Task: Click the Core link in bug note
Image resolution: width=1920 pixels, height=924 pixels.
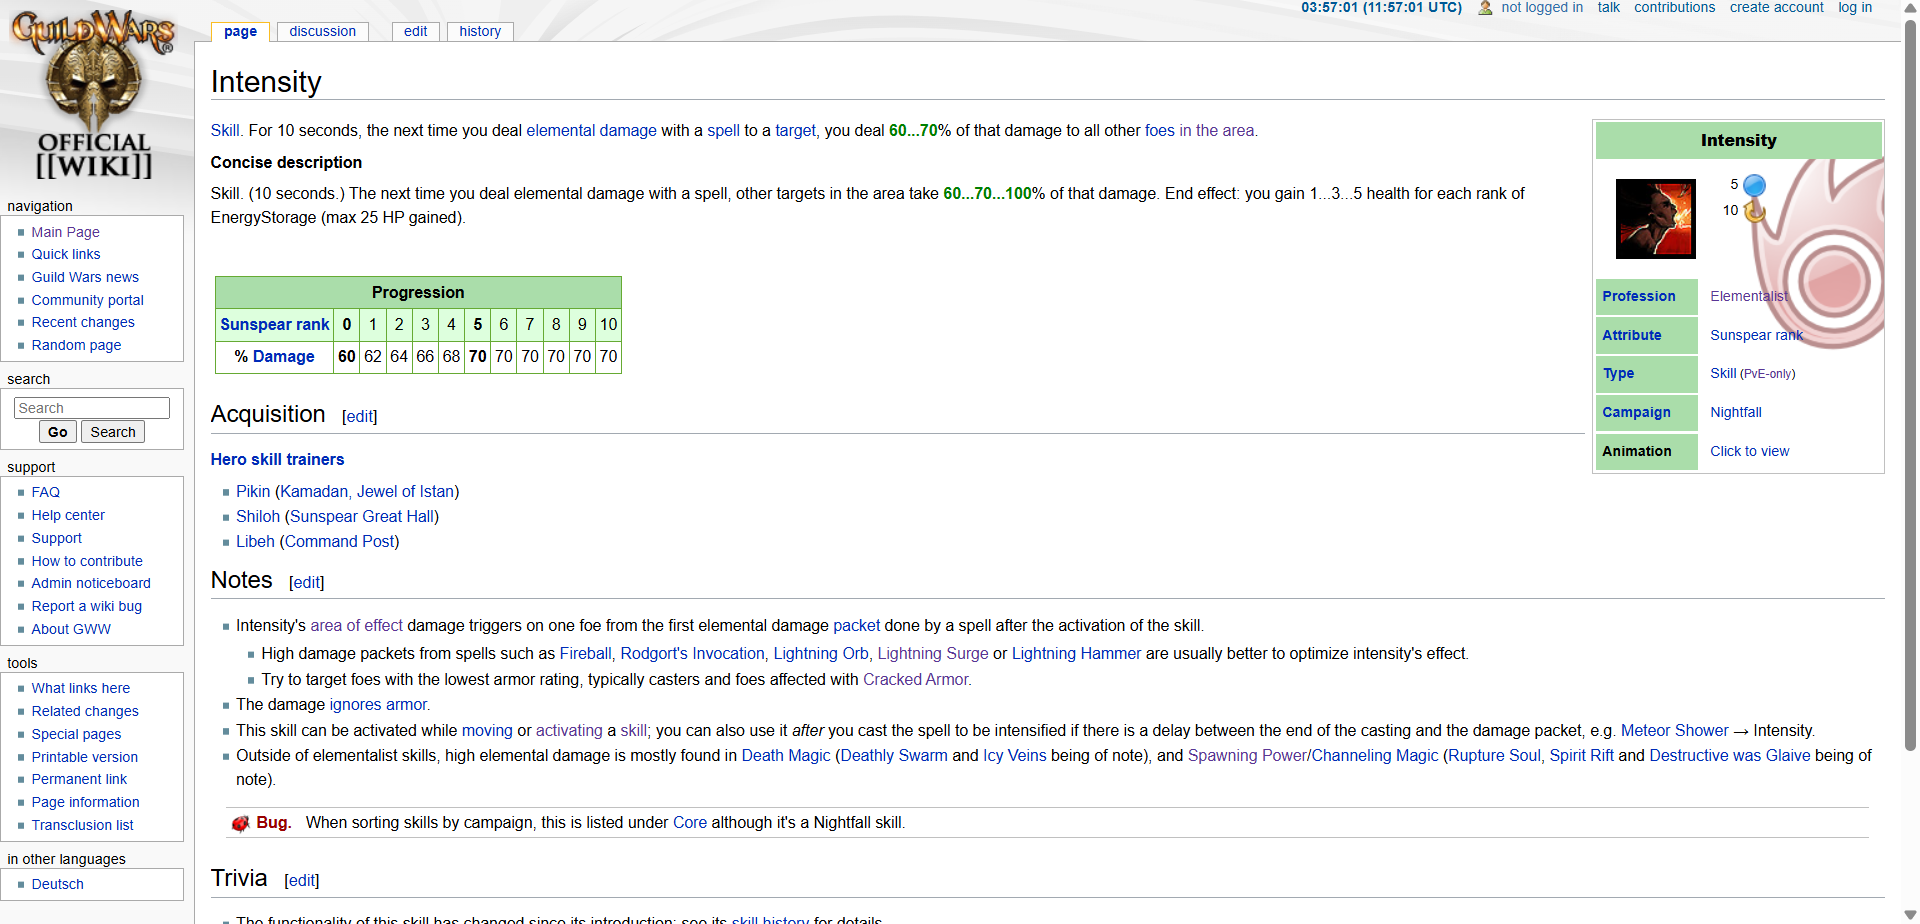Action: coord(690,823)
